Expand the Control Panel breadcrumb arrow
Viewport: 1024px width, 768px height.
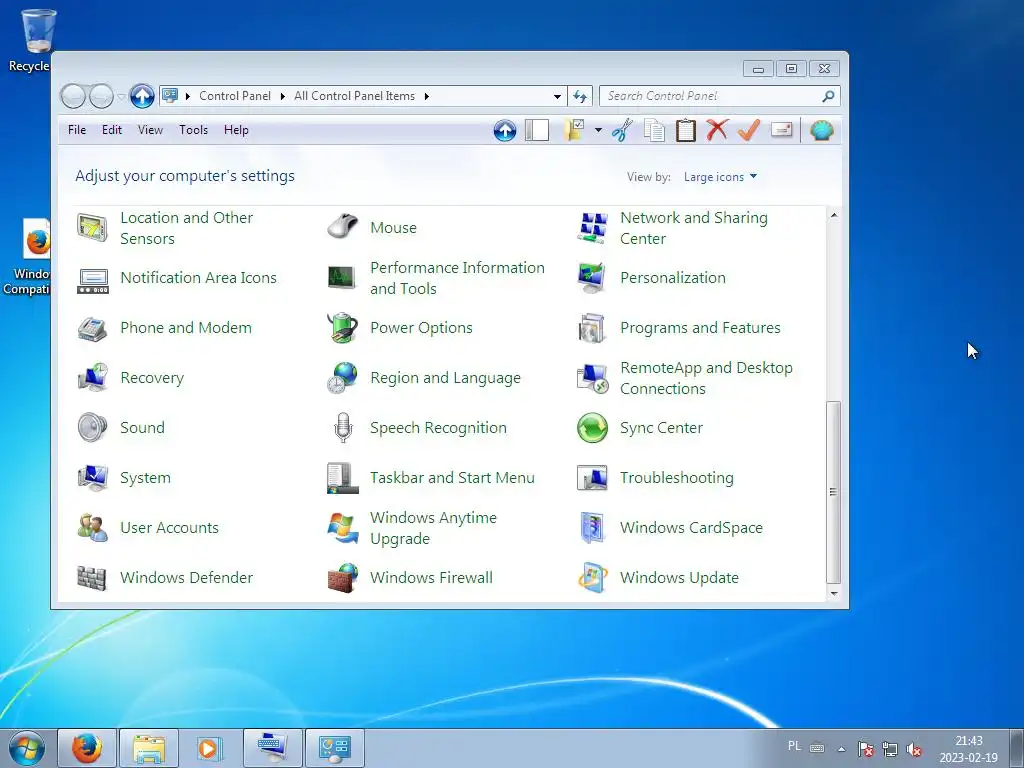[x=283, y=96]
